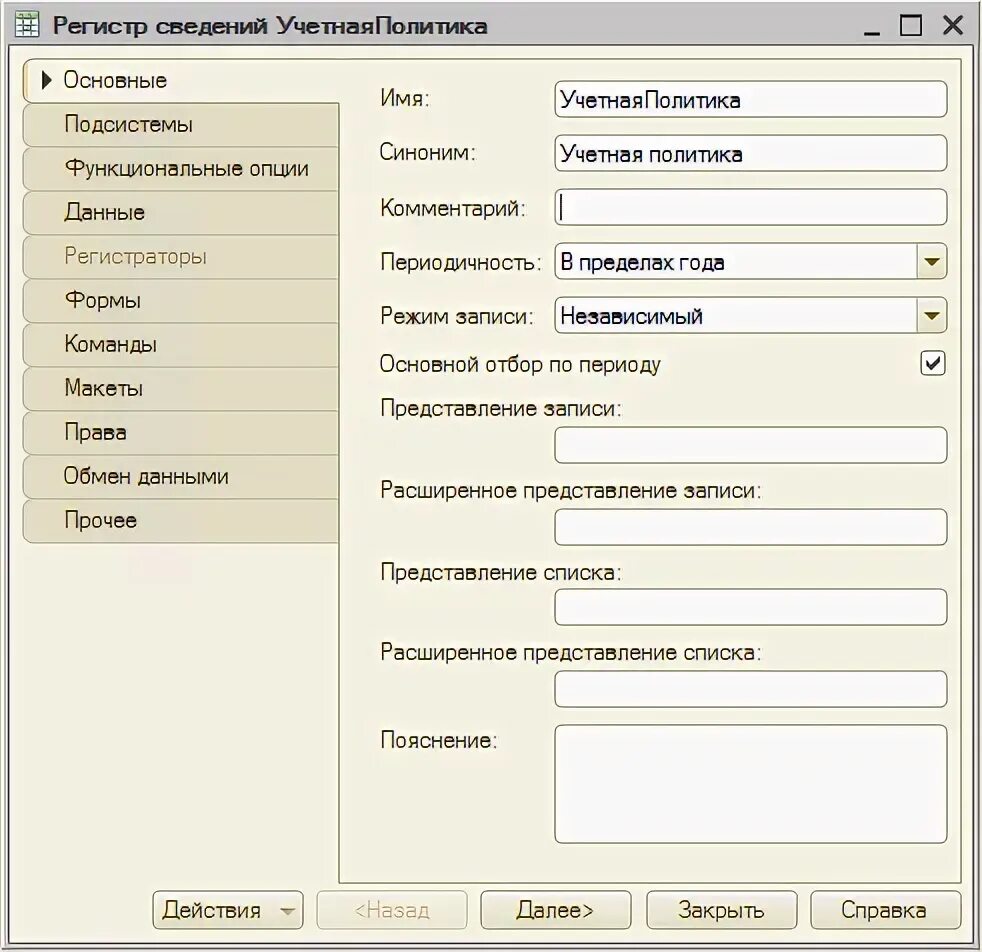Image resolution: width=982 pixels, height=952 pixels.
Task: Go to the Формы tab
Action: 180,301
